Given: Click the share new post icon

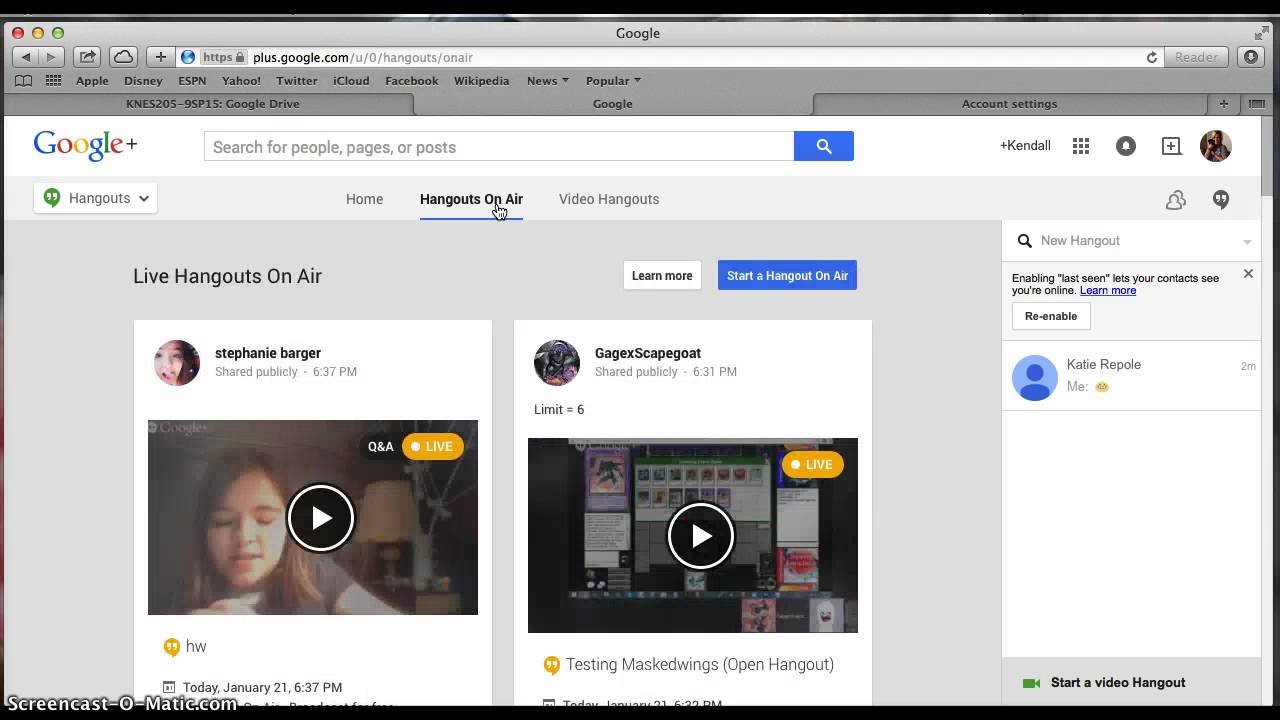Looking at the screenshot, I should pyautogui.click(x=1171, y=146).
